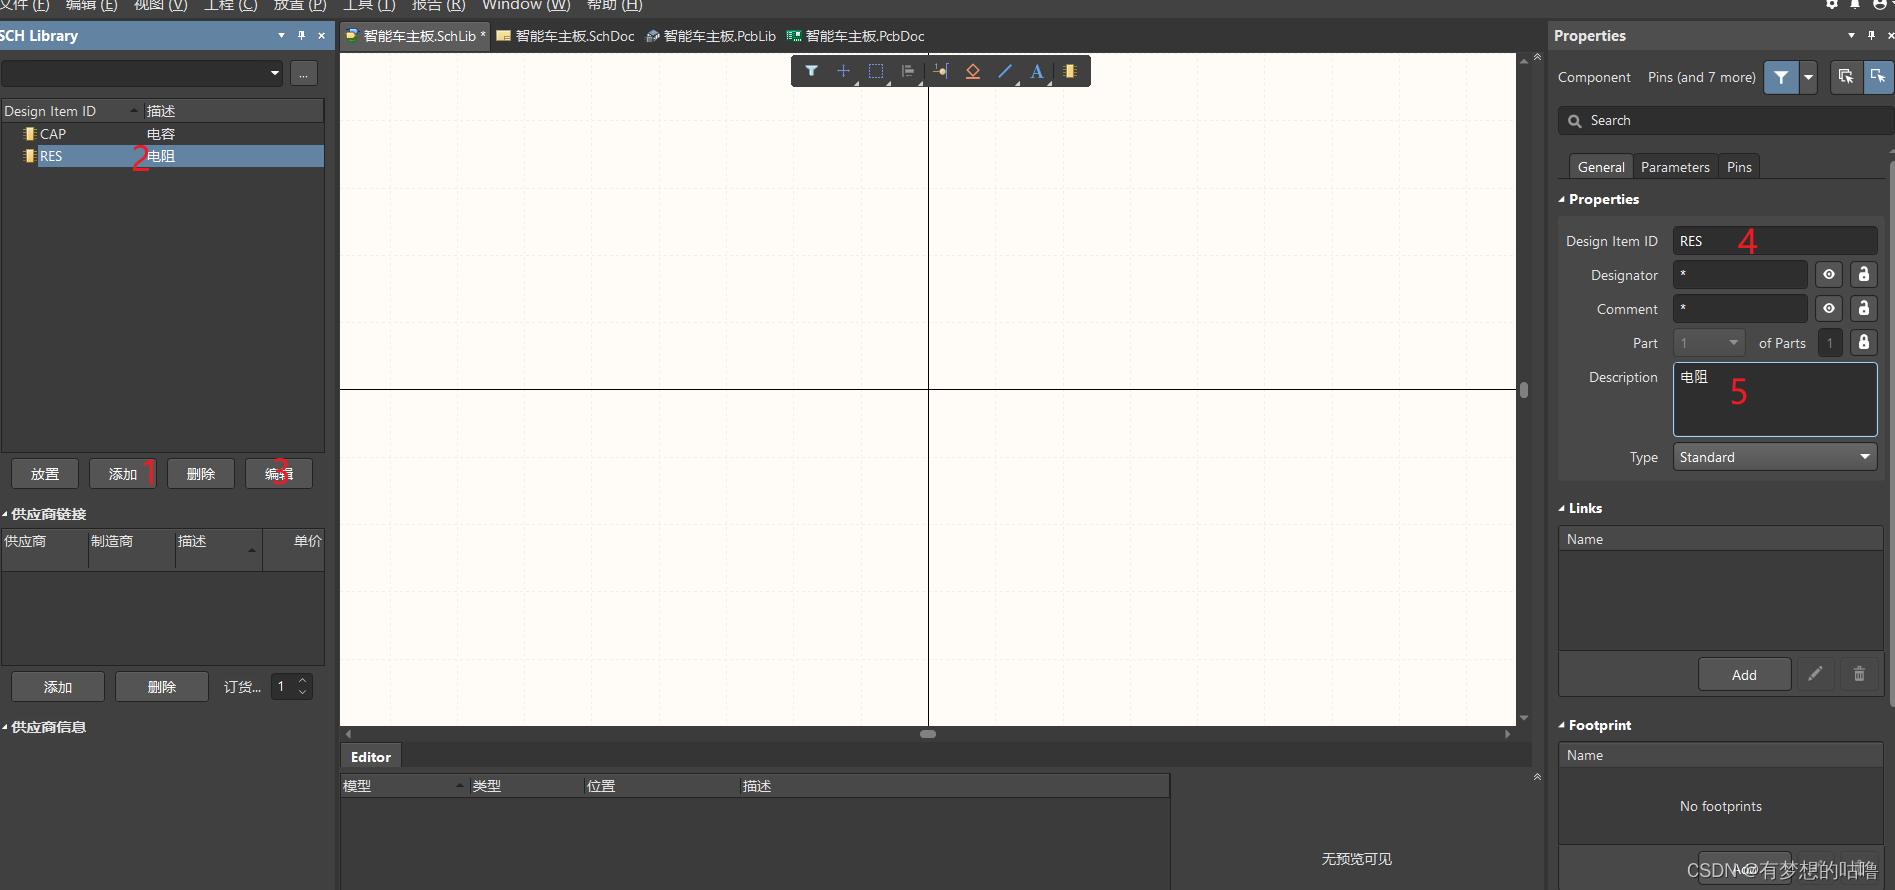1895x890 pixels.
Task: Open the filter funnel dropdown arrow
Action: coord(1808,77)
